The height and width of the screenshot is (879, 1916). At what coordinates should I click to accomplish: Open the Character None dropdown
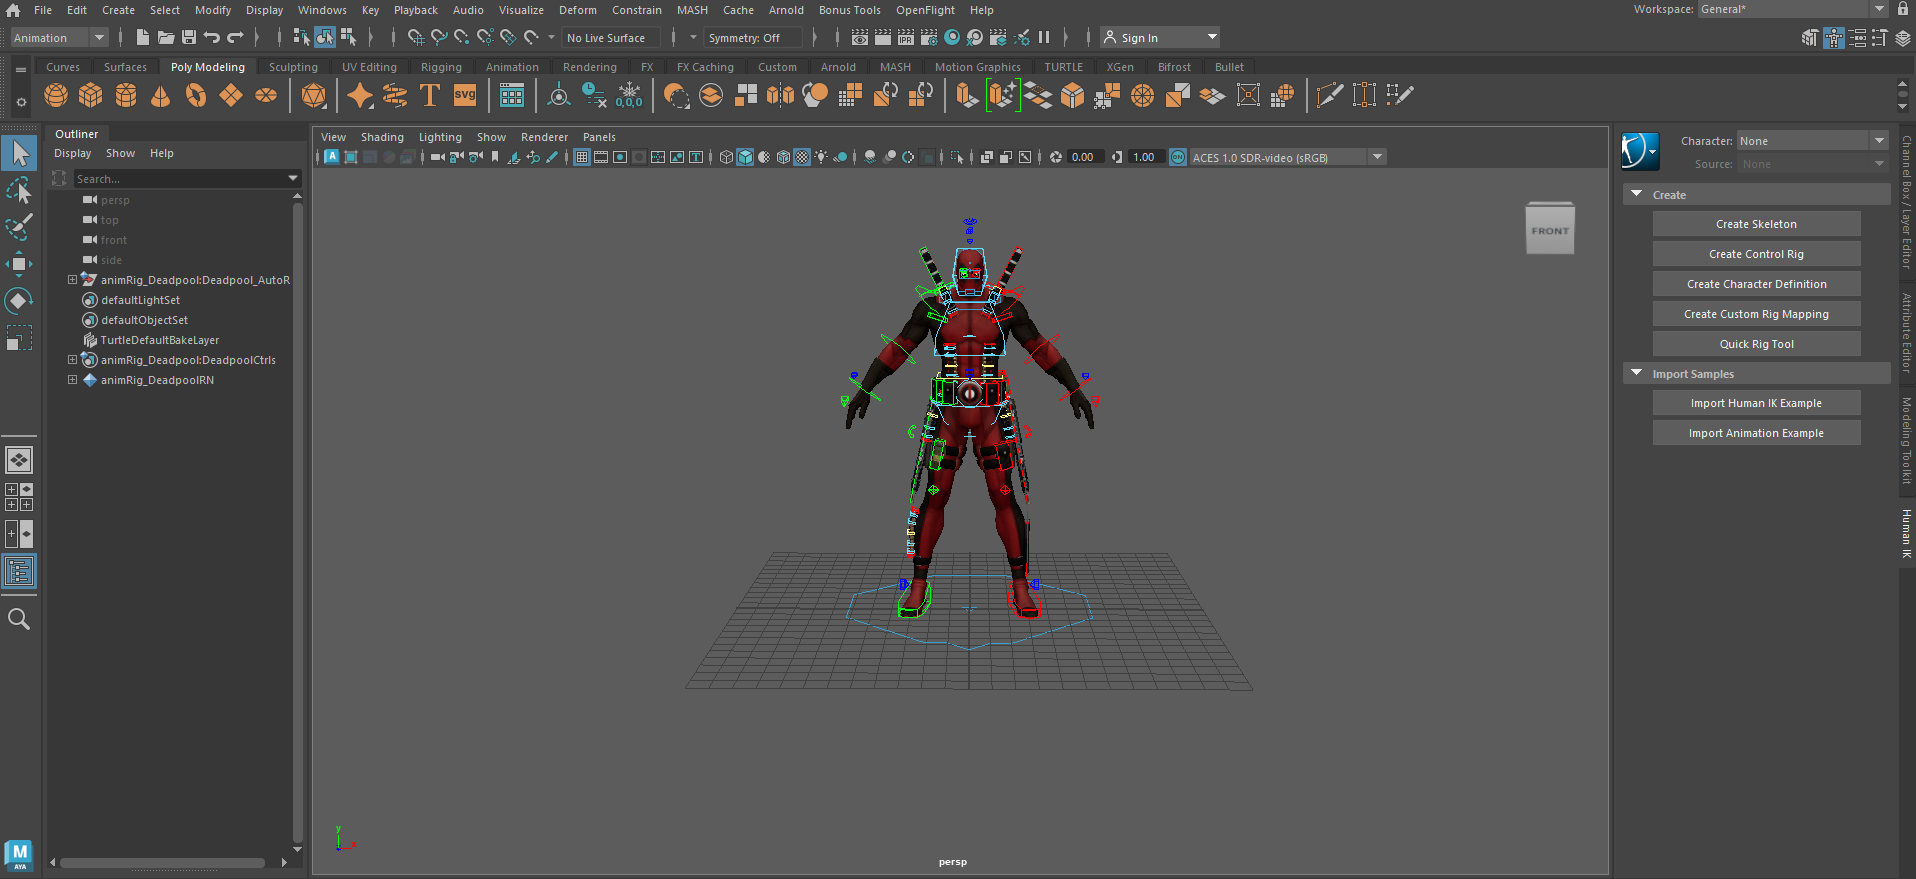click(x=1812, y=141)
